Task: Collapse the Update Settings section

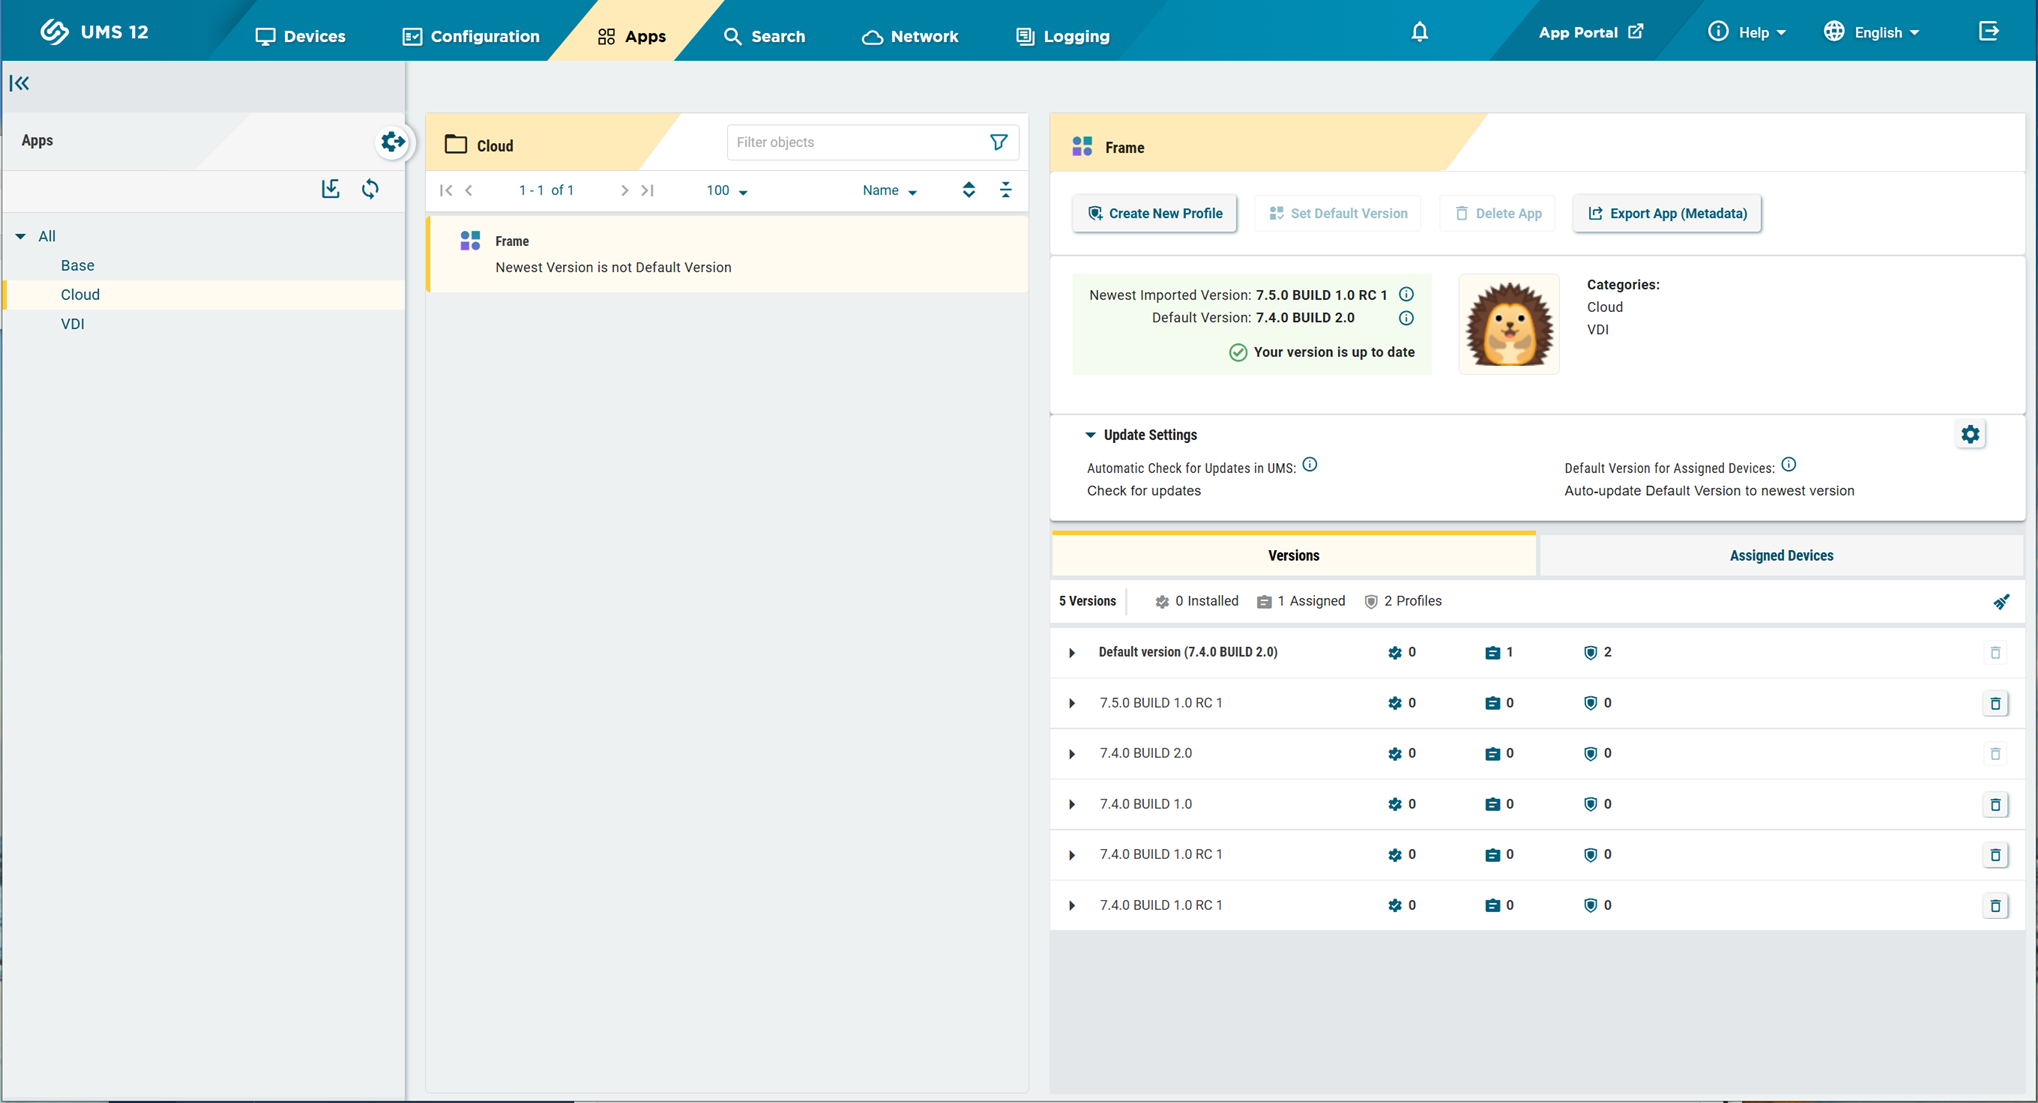Action: [x=1090, y=435]
